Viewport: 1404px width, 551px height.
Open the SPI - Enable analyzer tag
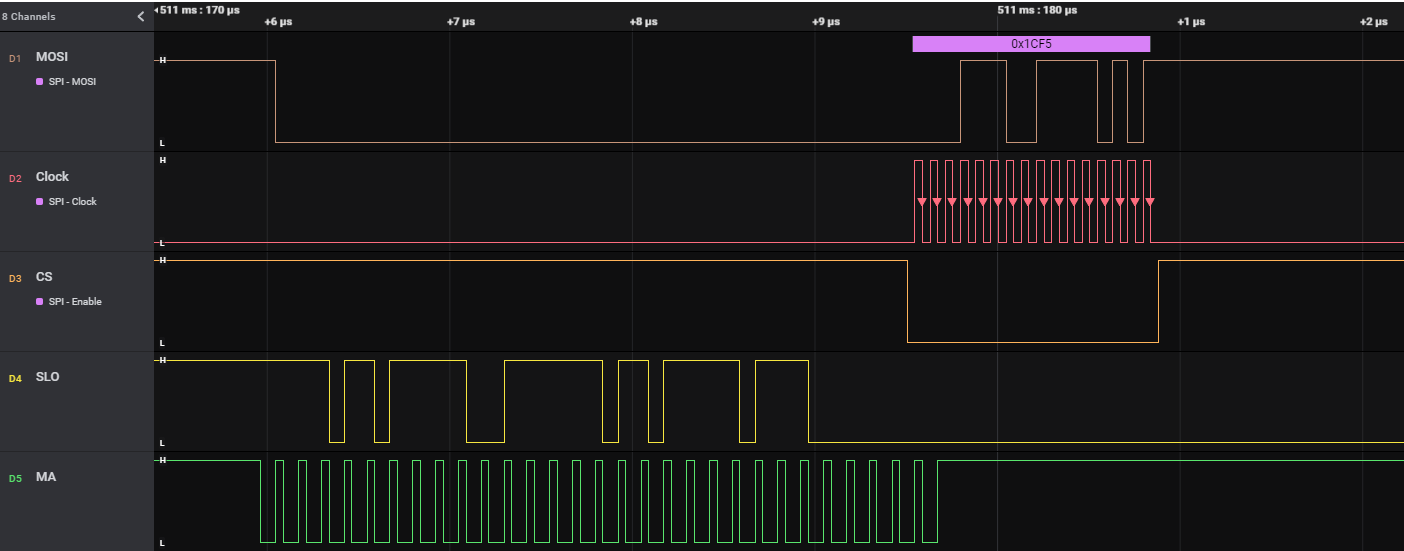point(74,302)
